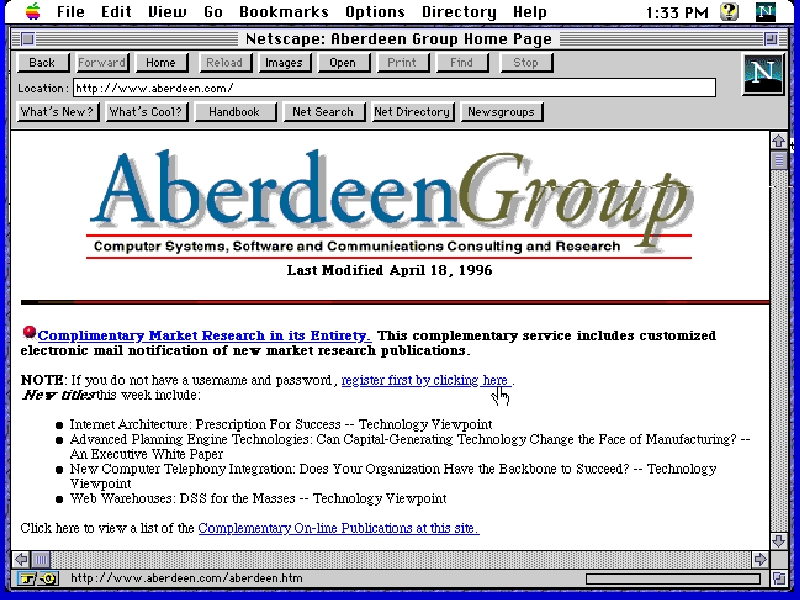Click the red ball bullet icon
Screen dimensions: 800x600
[29, 333]
